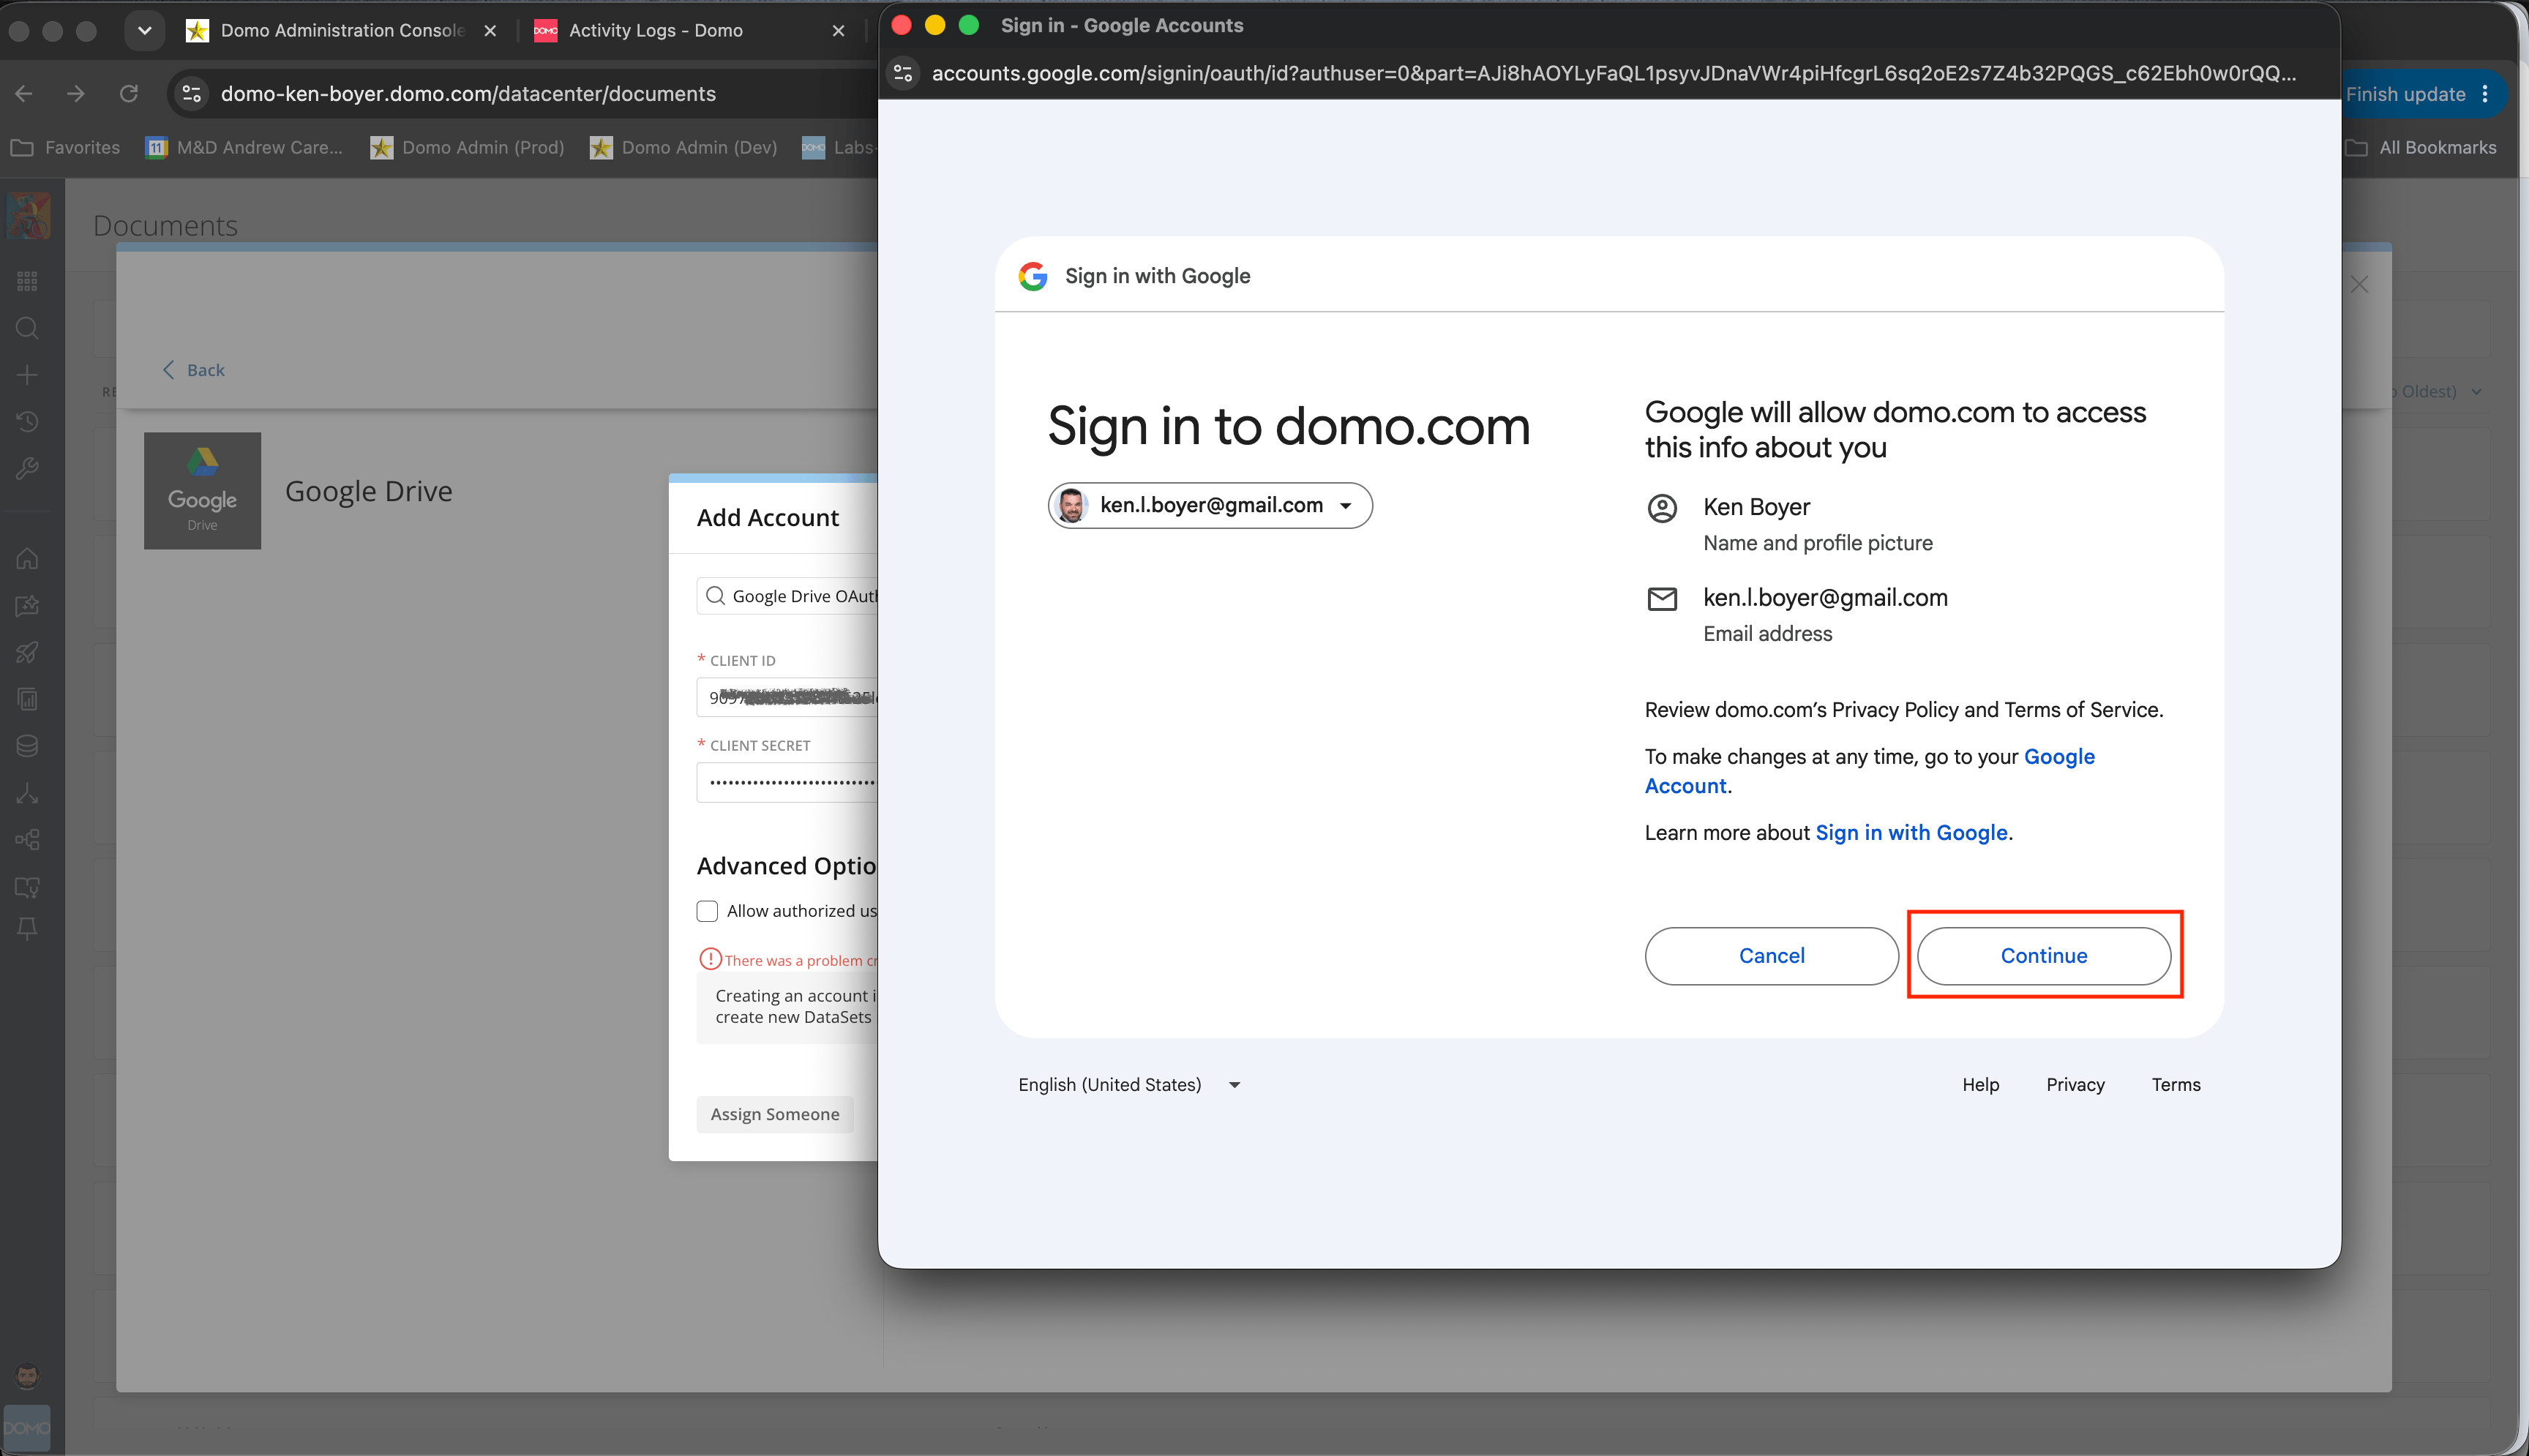Image resolution: width=2529 pixels, height=1456 pixels.
Task: Close the Domo Administration Console tab
Action: (490, 31)
